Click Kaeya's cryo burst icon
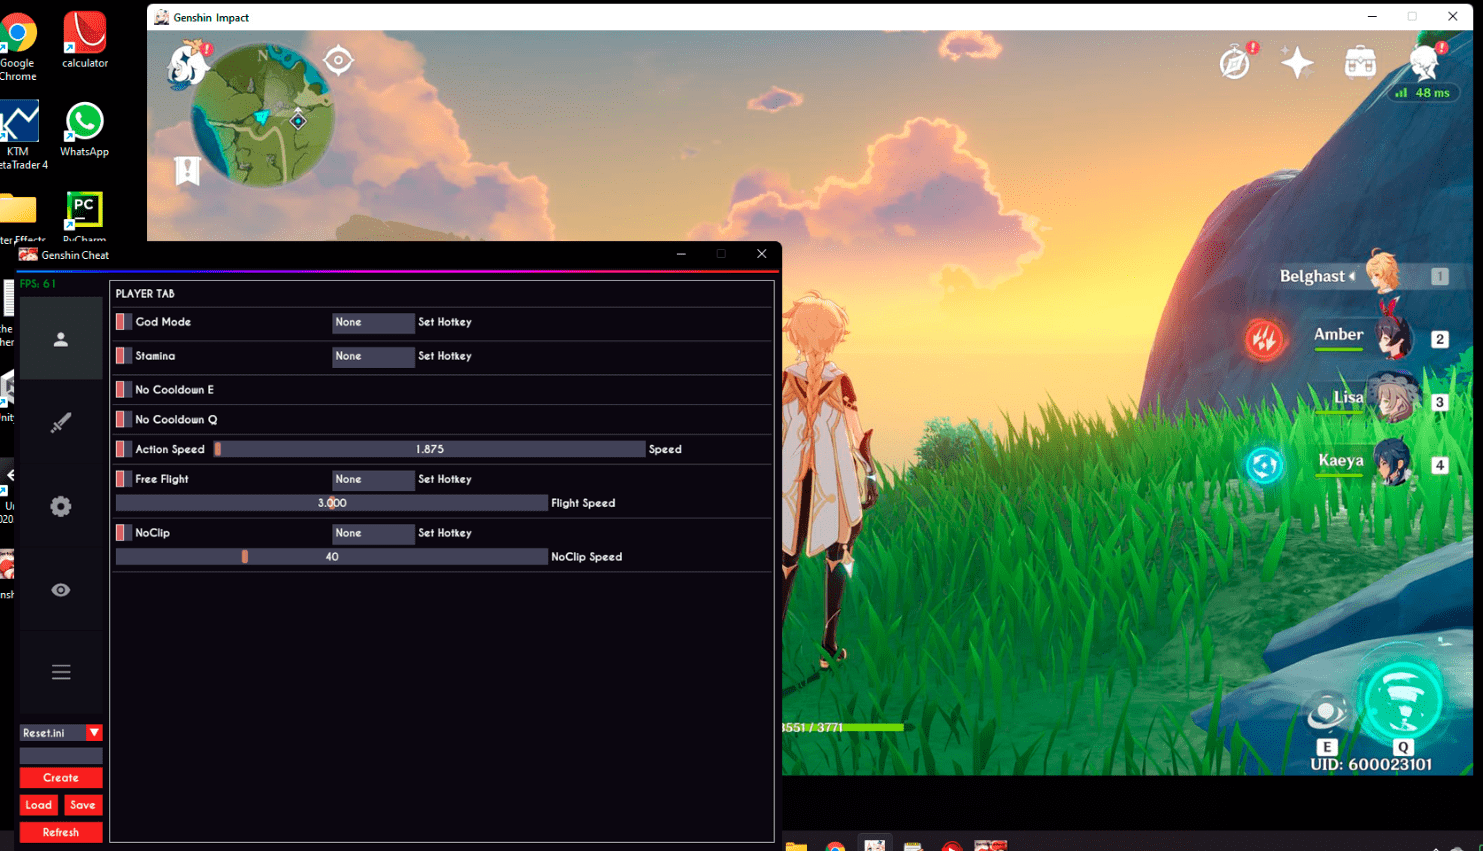The height and width of the screenshot is (851, 1483). (1264, 465)
